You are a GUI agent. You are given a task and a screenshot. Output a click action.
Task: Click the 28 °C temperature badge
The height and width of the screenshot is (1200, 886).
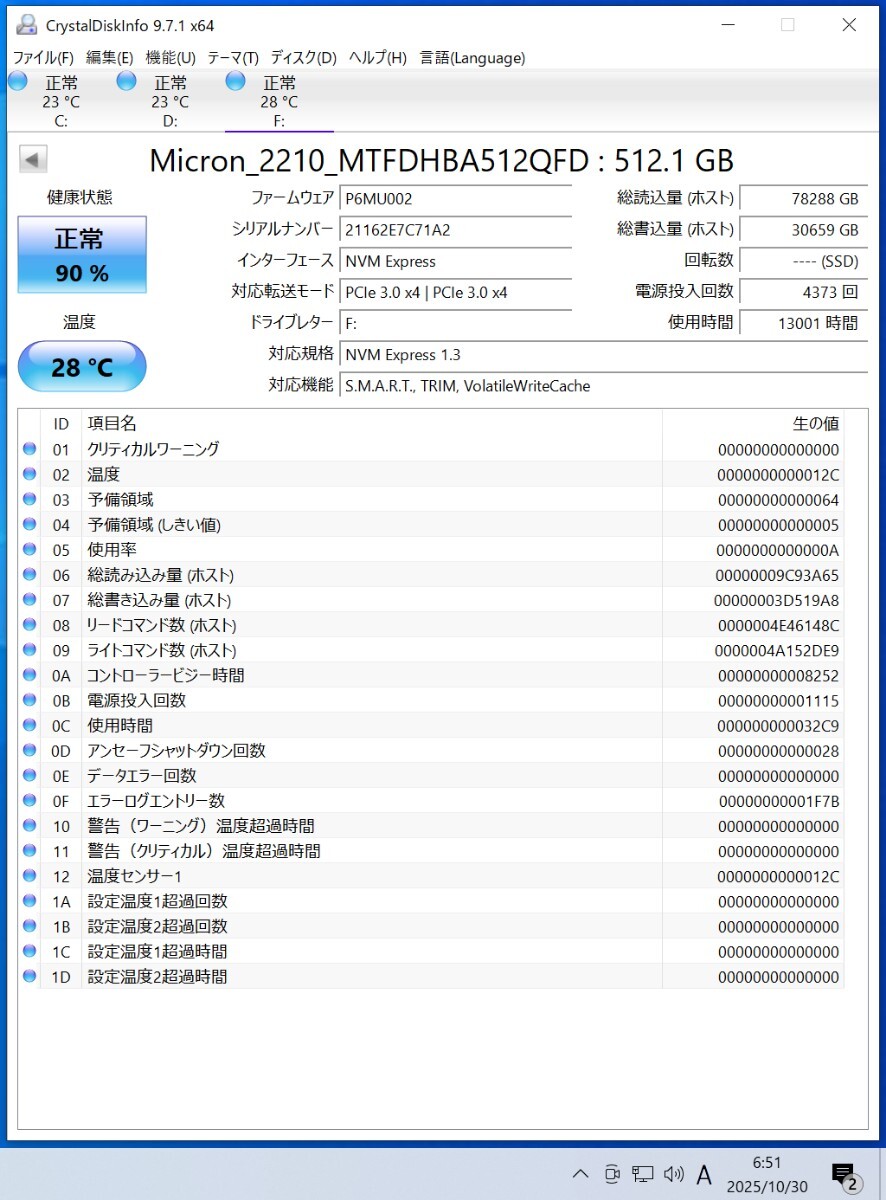pos(81,367)
